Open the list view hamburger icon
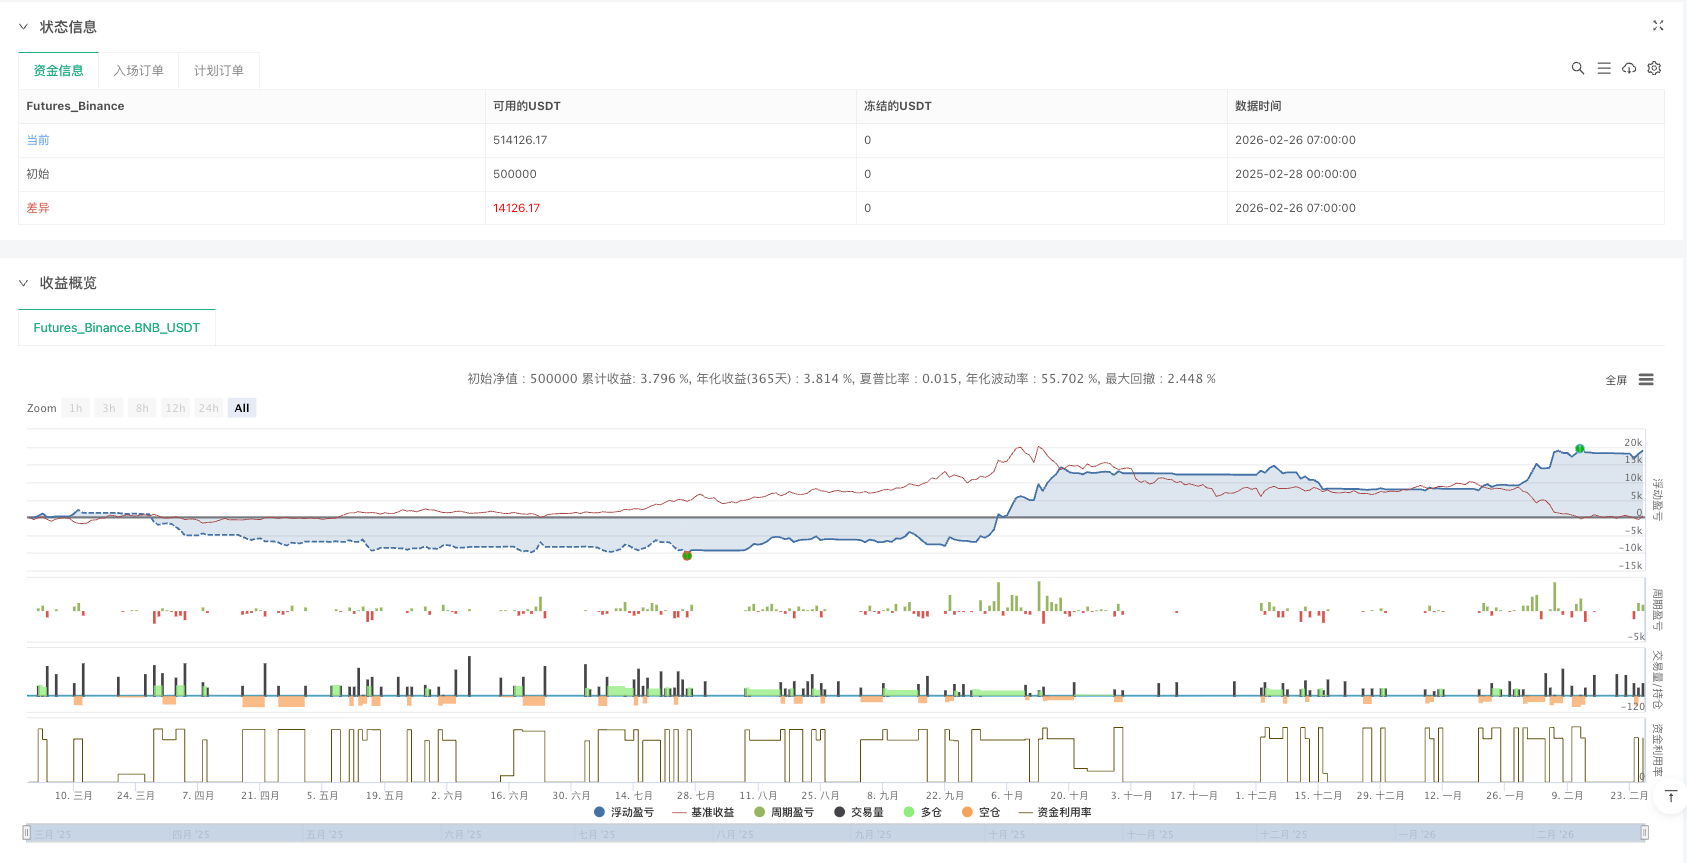This screenshot has height=863, width=1687. point(1604,68)
